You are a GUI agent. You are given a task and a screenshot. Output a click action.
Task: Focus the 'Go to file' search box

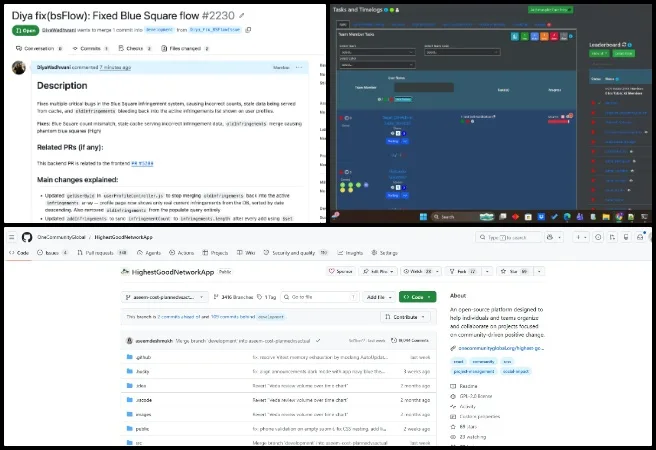(320, 297)
